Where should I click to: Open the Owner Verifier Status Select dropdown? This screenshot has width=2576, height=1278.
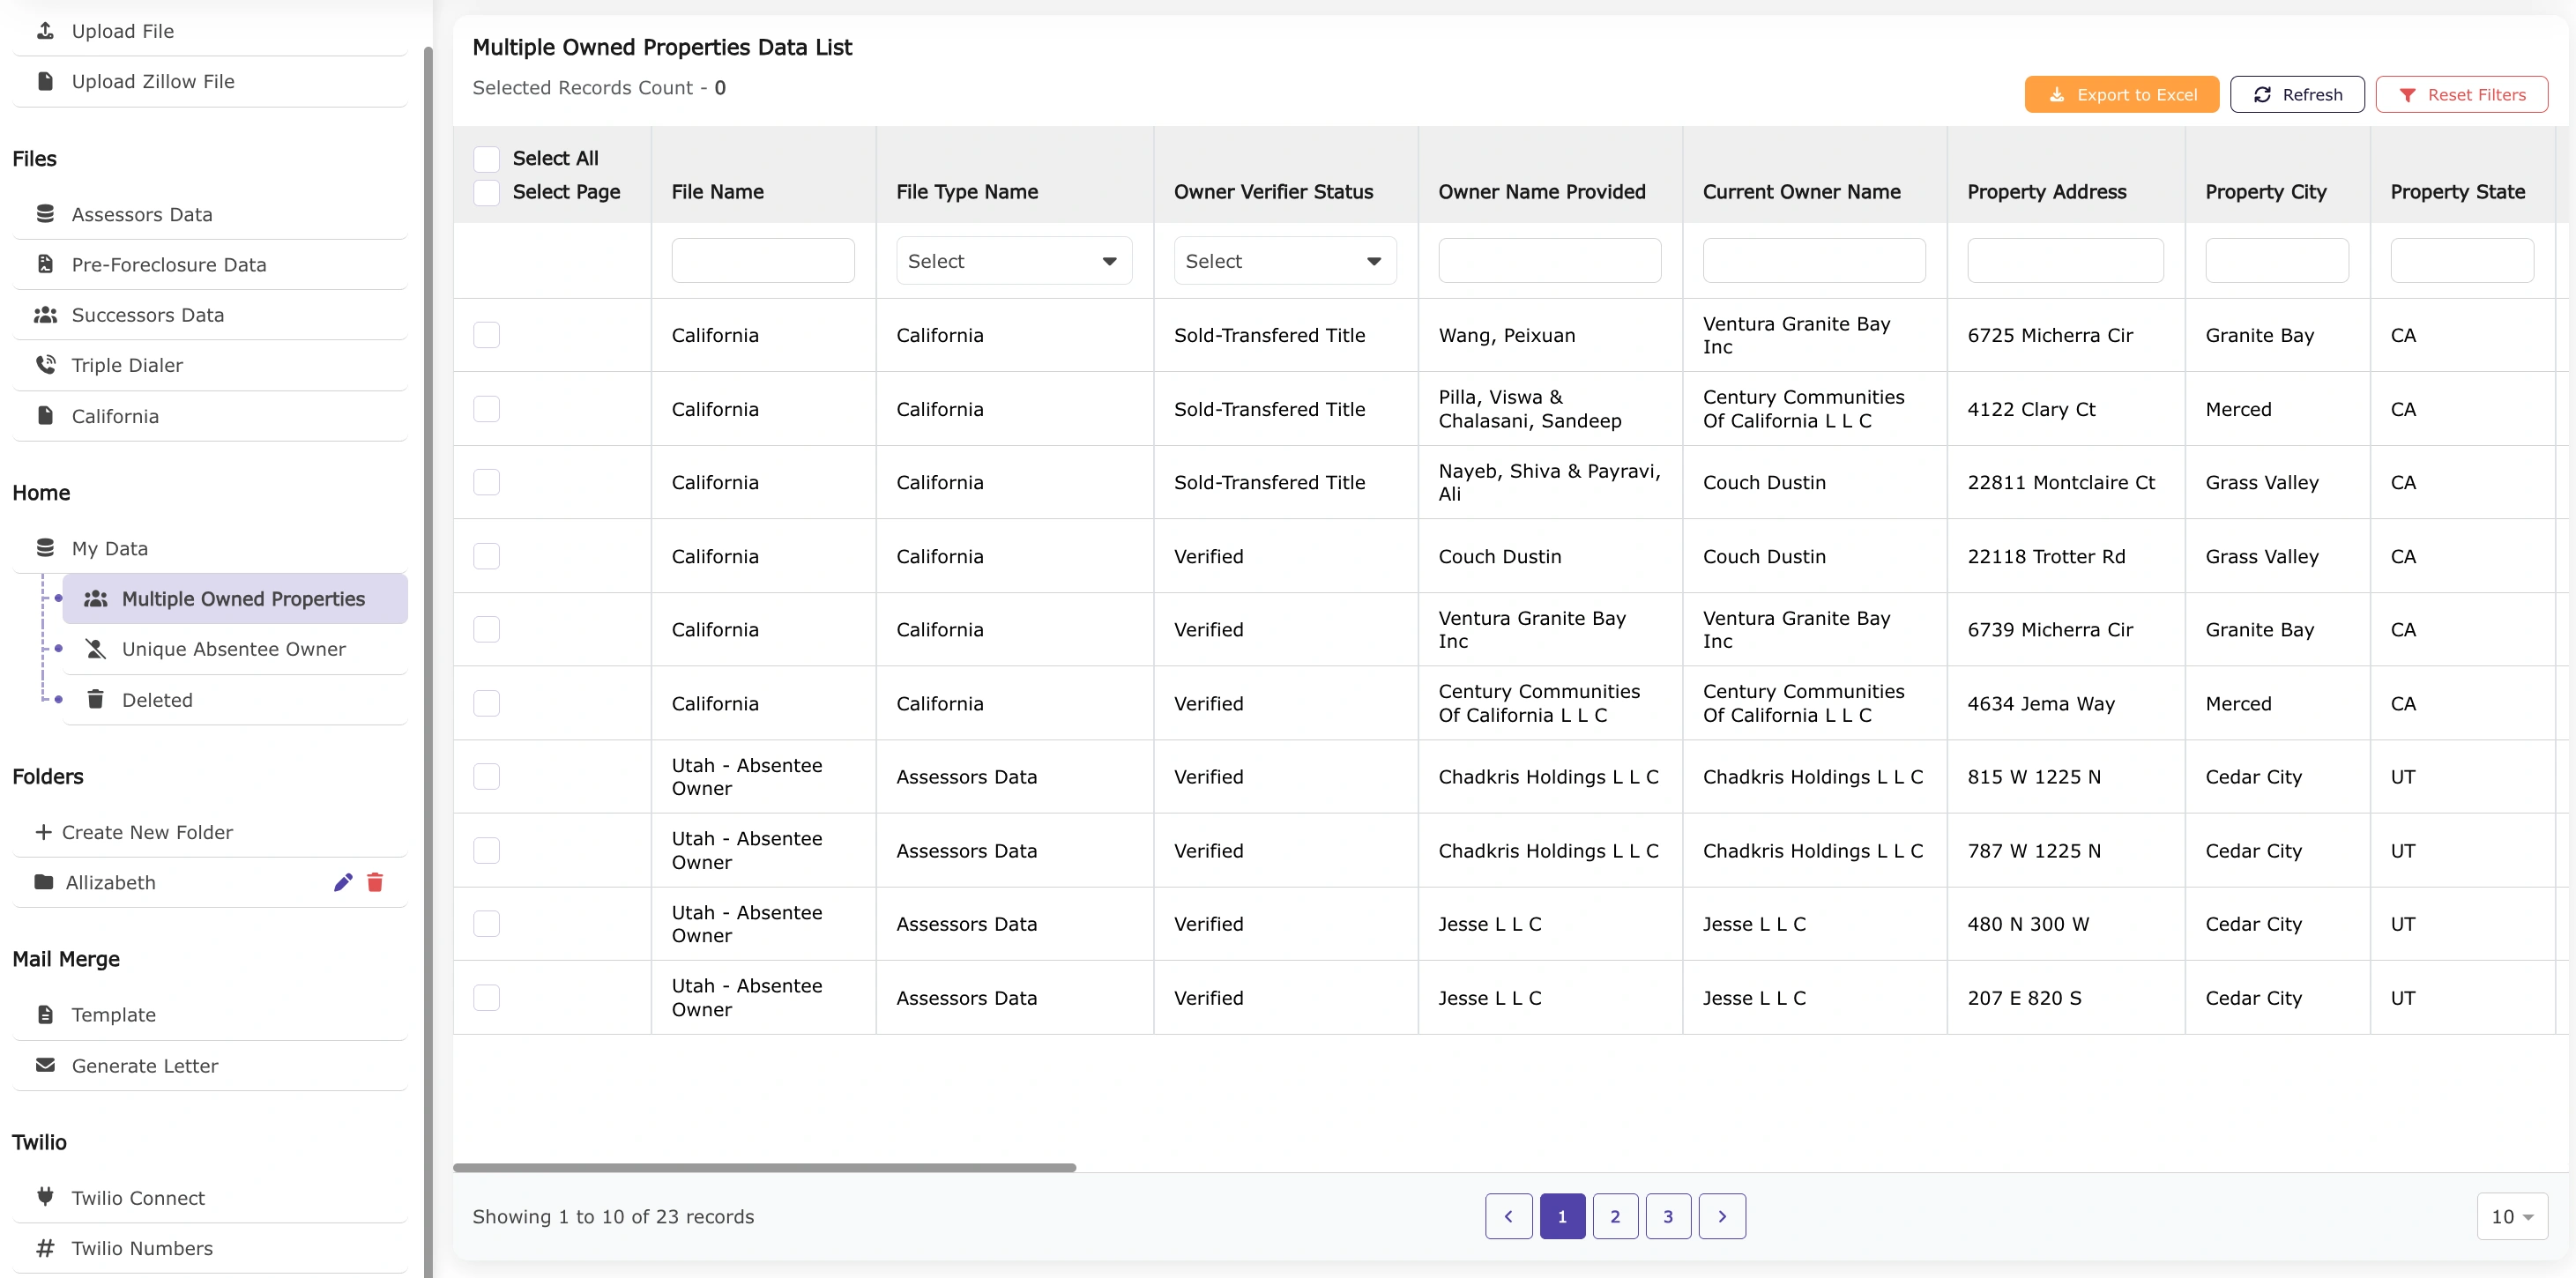click(x=1285, y=260)
